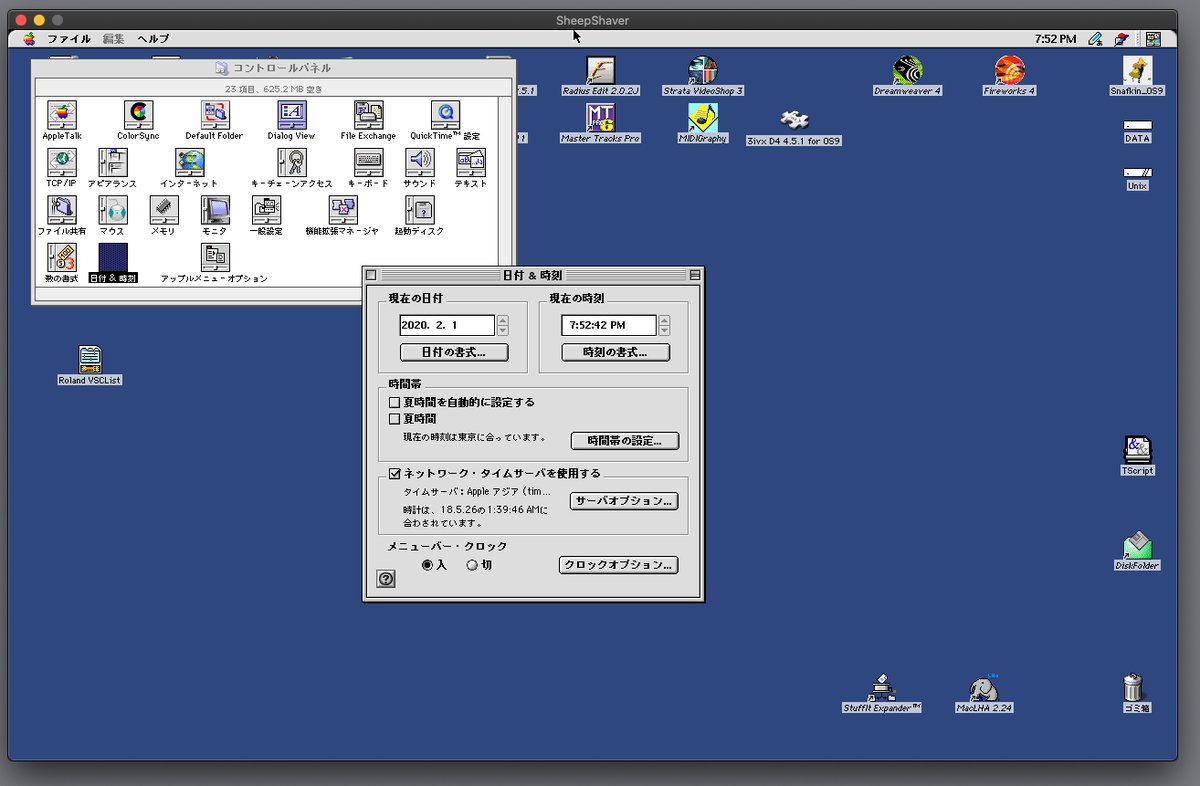Open クロックオプション... button
This screenshot has height=786, width=1200.
point(619,565)
